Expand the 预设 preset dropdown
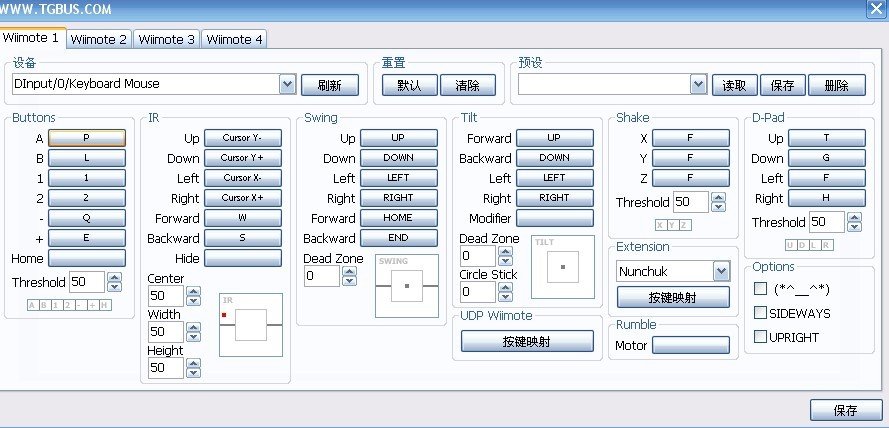889x428 pixels. click(x=699, y=85)
